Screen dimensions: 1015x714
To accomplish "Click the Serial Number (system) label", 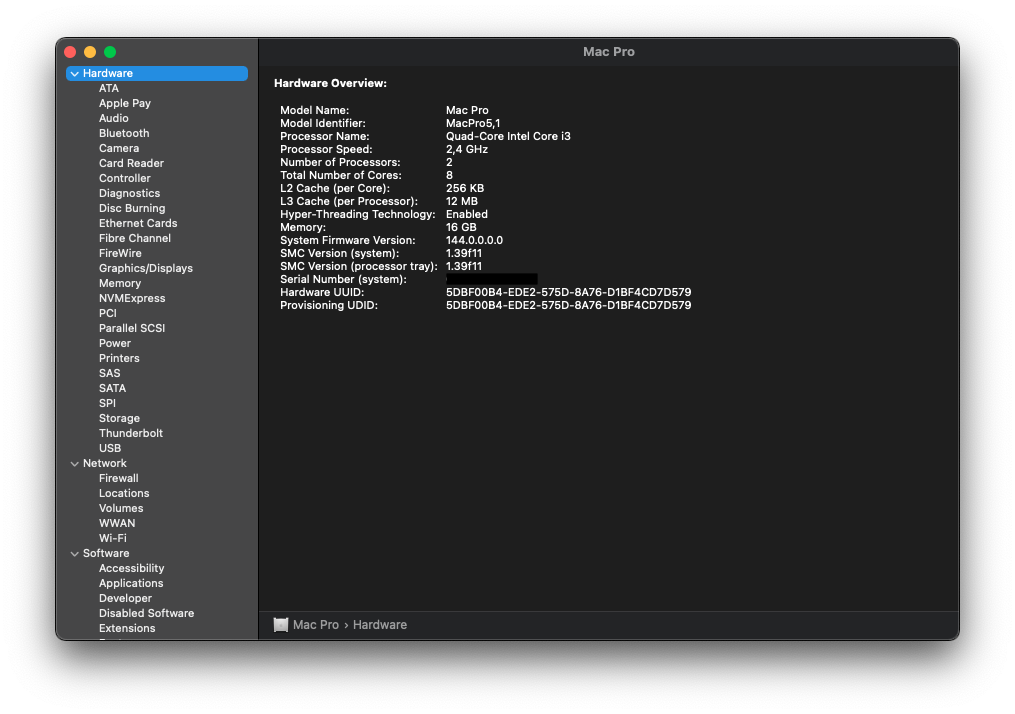I will click(x=343, y=279).
